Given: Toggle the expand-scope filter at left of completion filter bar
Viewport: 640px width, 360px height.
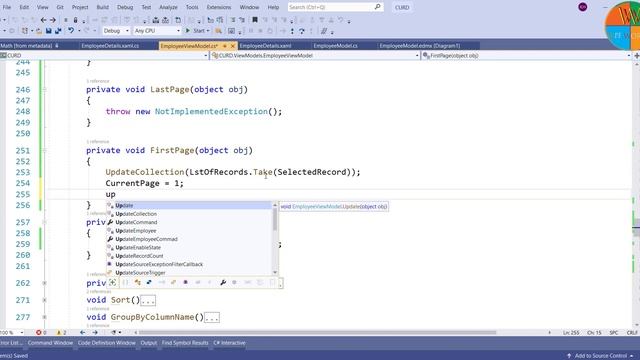Looking at the screenshot, I should coord(113,282).
